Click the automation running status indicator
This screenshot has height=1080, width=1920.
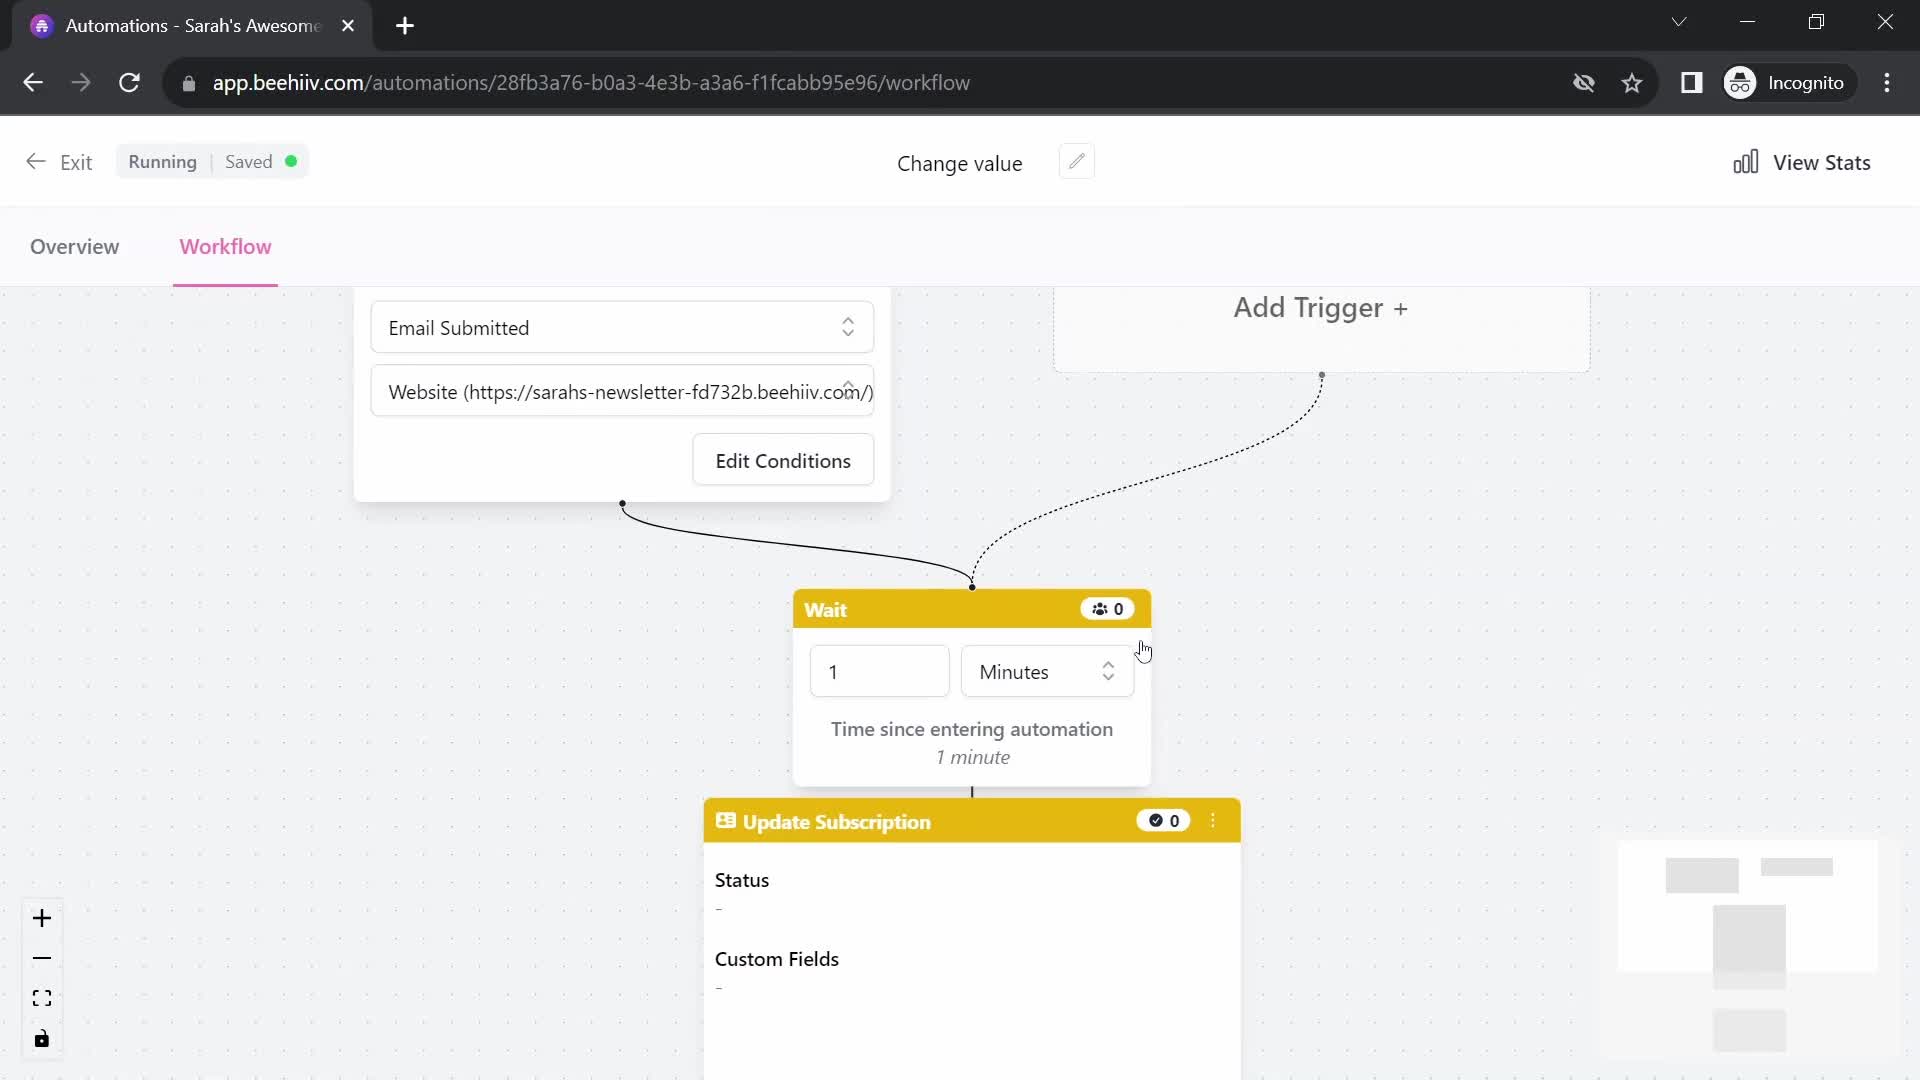click(162, 161)
